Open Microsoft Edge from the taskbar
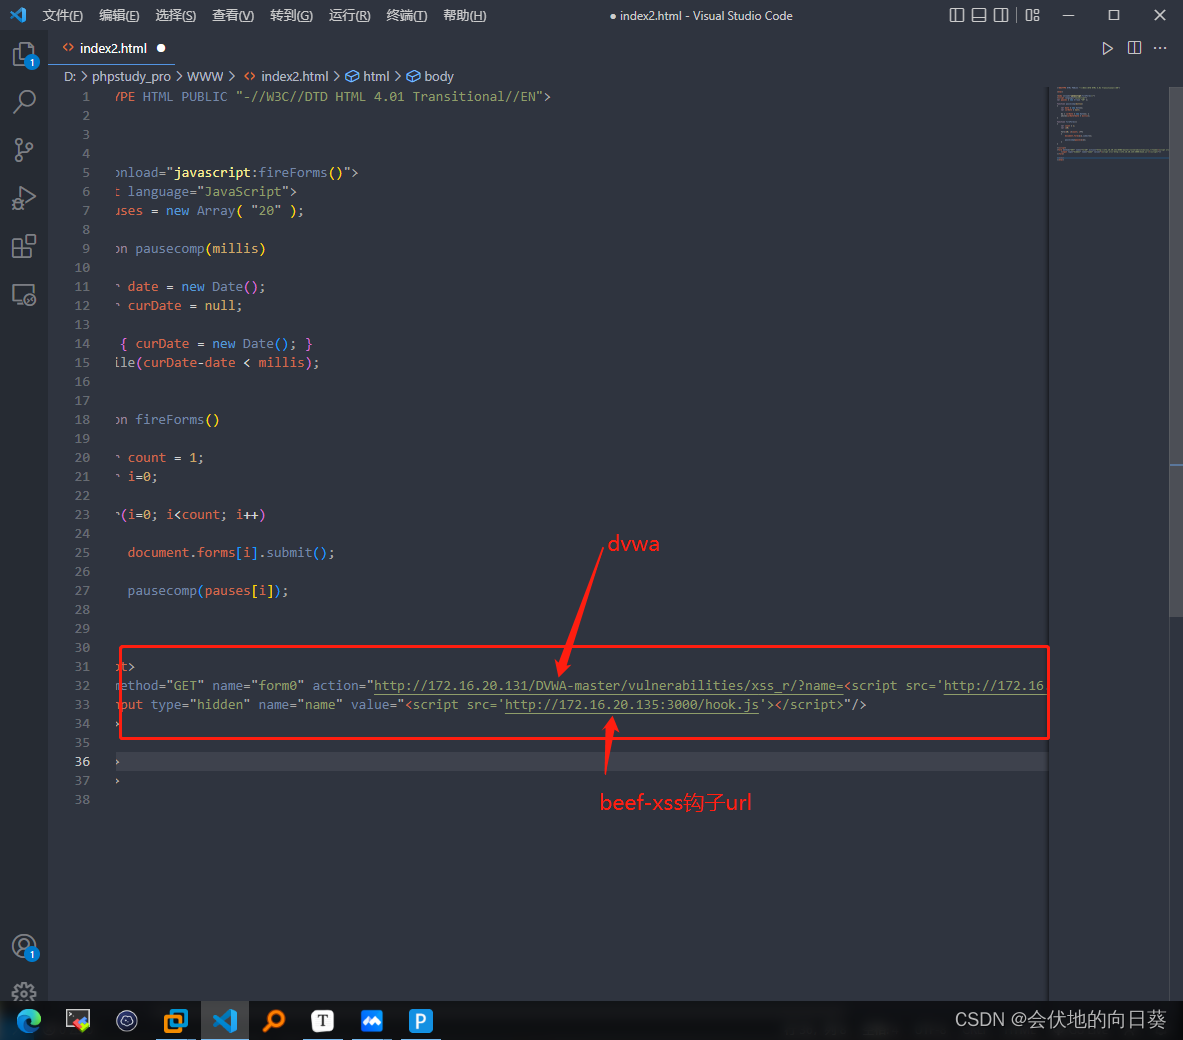 (x=29, y=1020)
